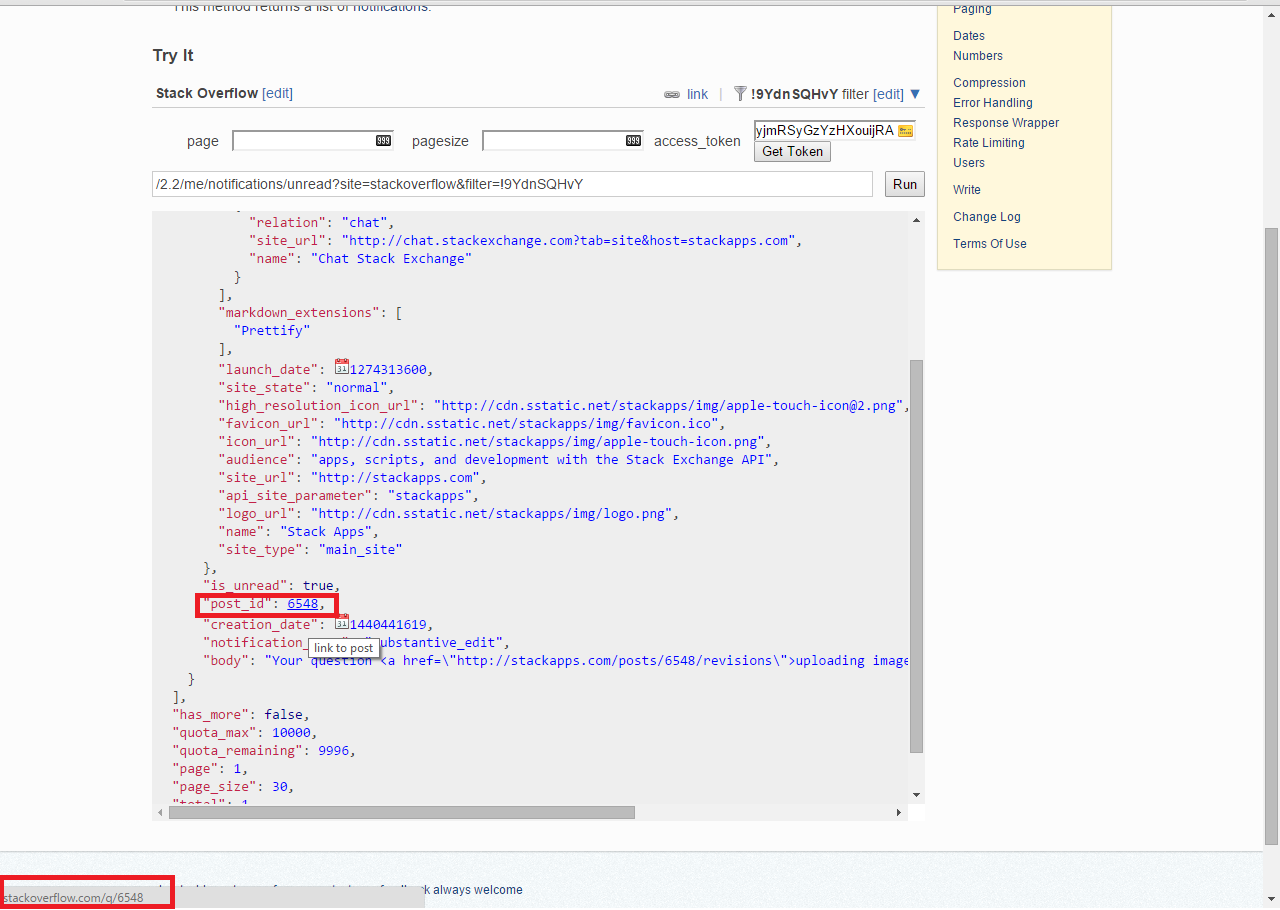
Task: Click the "Stack Apps" name value
Action: click(x=326, y=531)
